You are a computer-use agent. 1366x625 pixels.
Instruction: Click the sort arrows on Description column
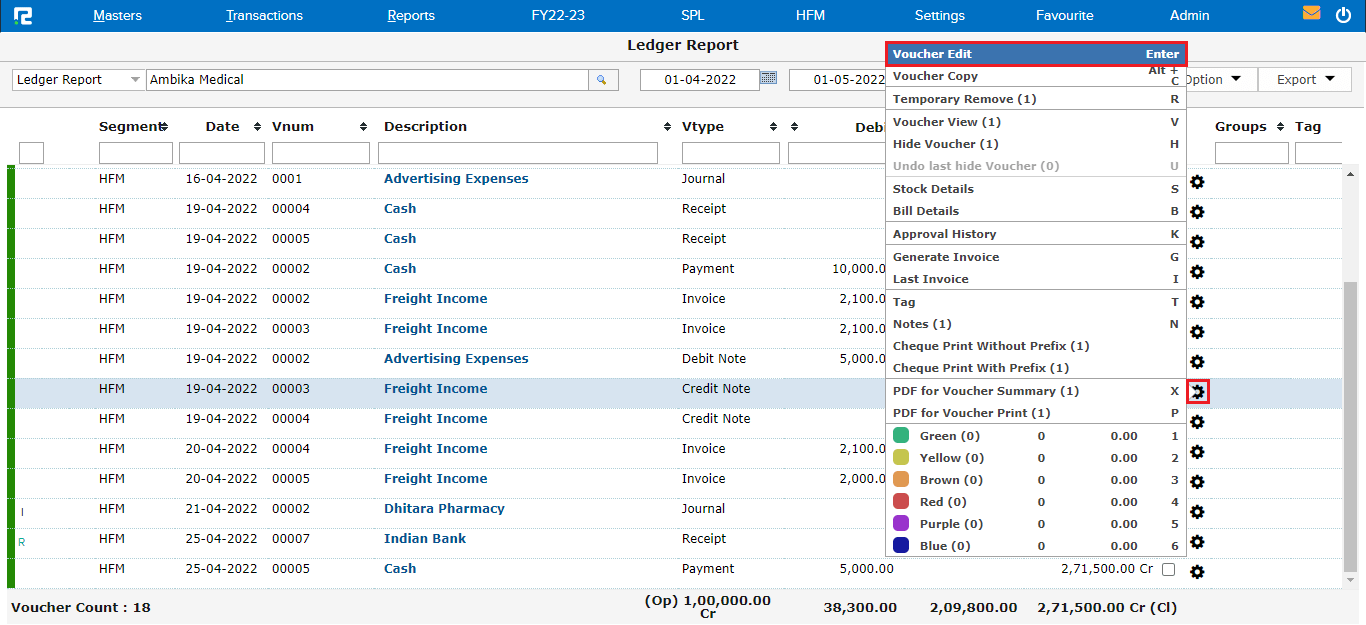pyautogui.click(x=667, y=127)
